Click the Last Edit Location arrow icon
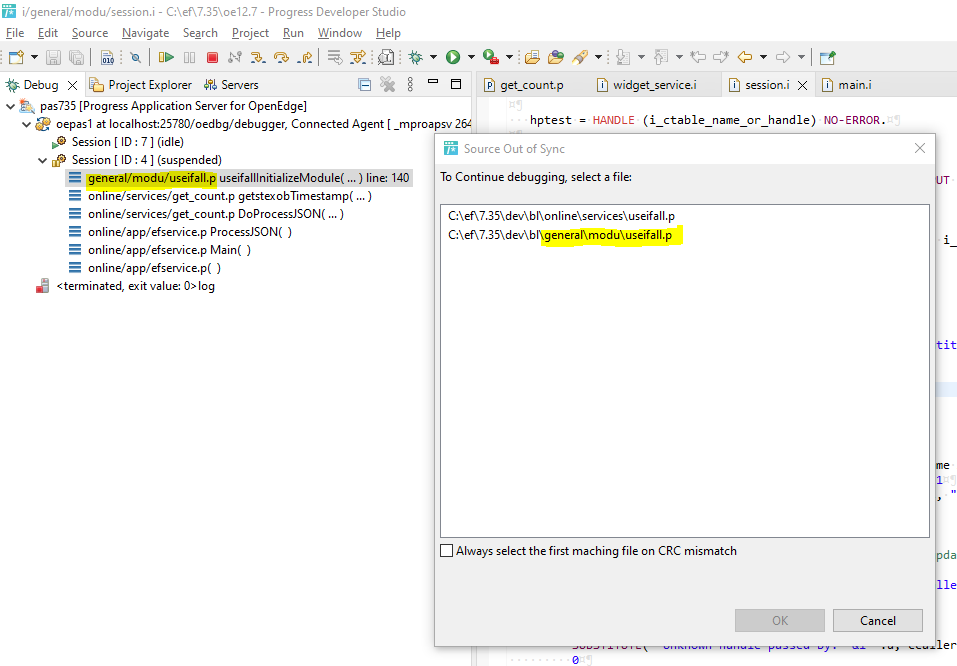The width and height of the screenshot is (957, 666). [698, 57]
